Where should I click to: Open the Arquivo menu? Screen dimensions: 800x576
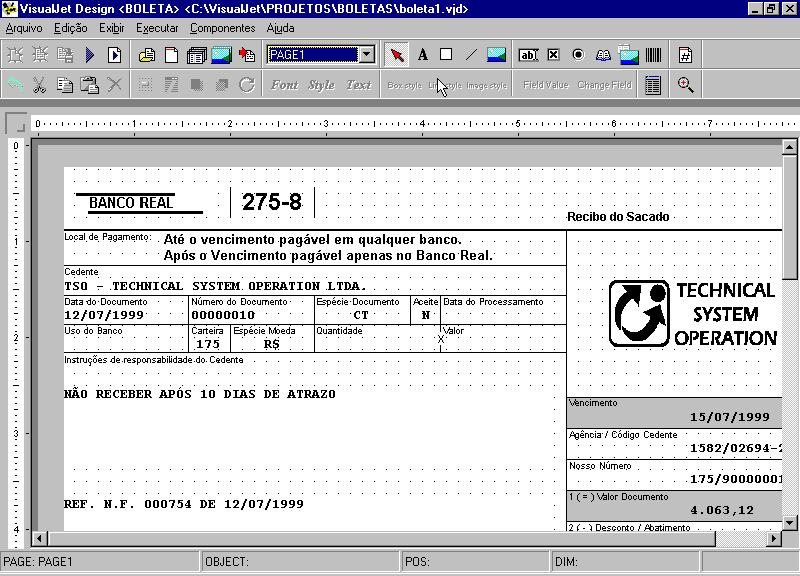coord(25,29)
